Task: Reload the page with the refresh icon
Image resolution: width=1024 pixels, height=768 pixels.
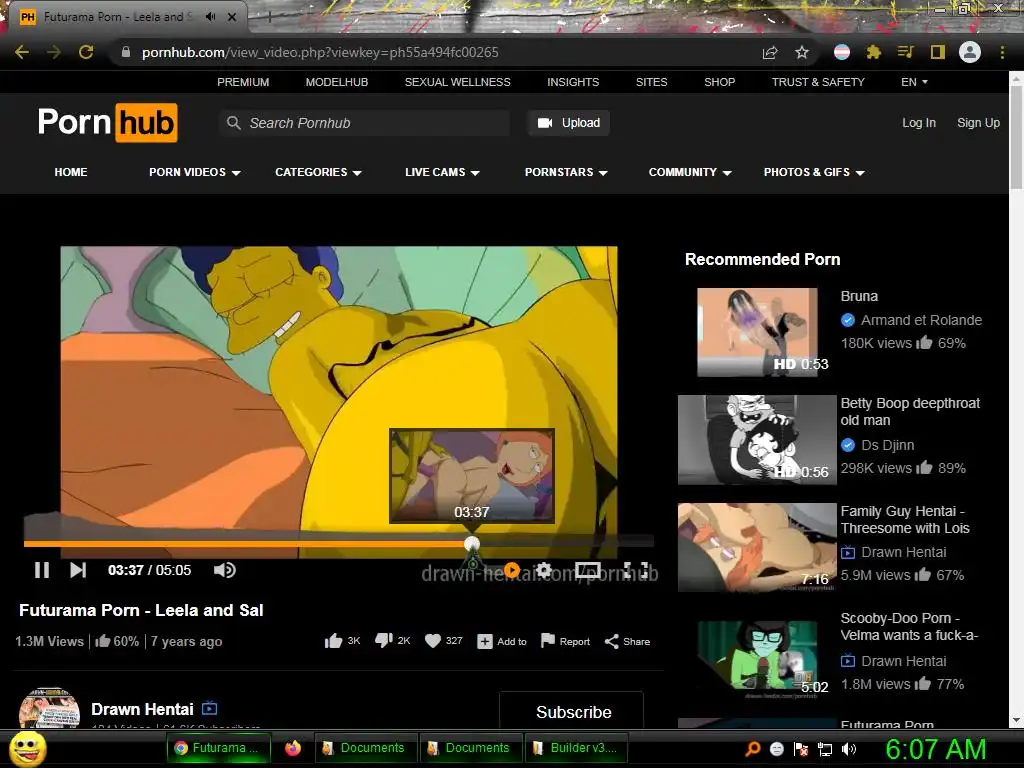Action: 86,52
